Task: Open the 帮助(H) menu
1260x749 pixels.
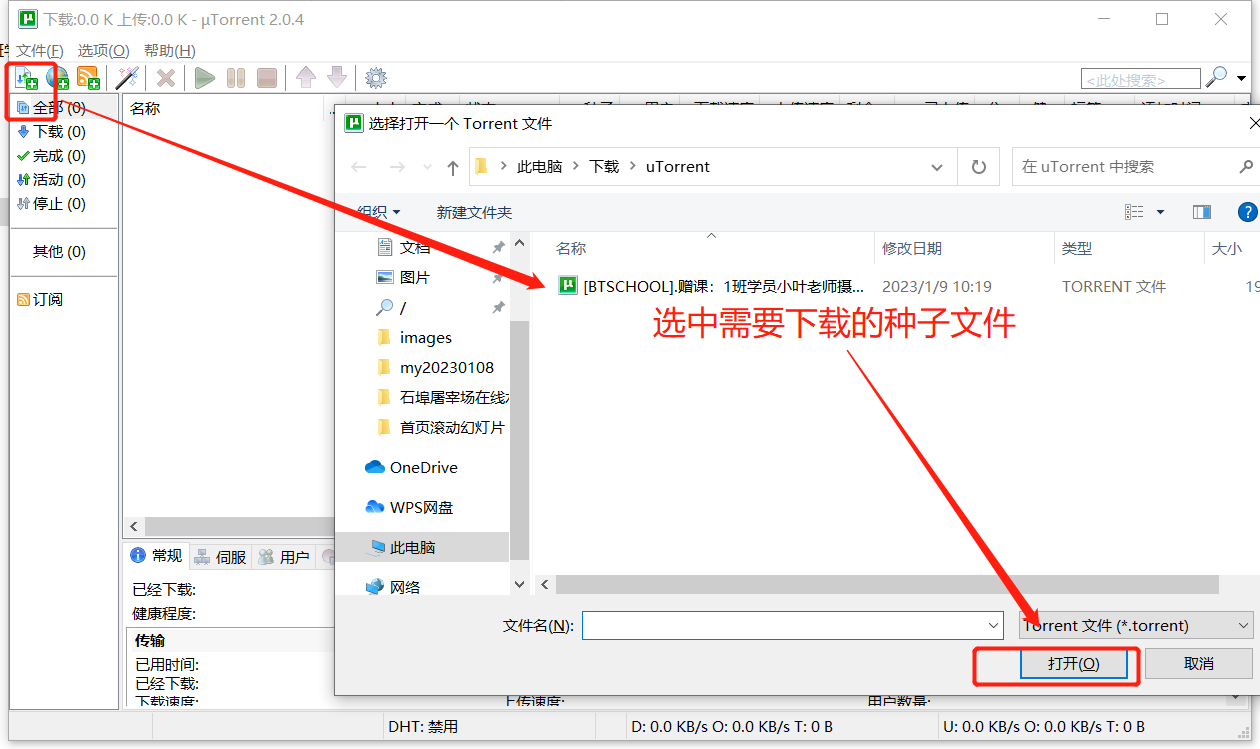Action: click(x=170, y=50)
